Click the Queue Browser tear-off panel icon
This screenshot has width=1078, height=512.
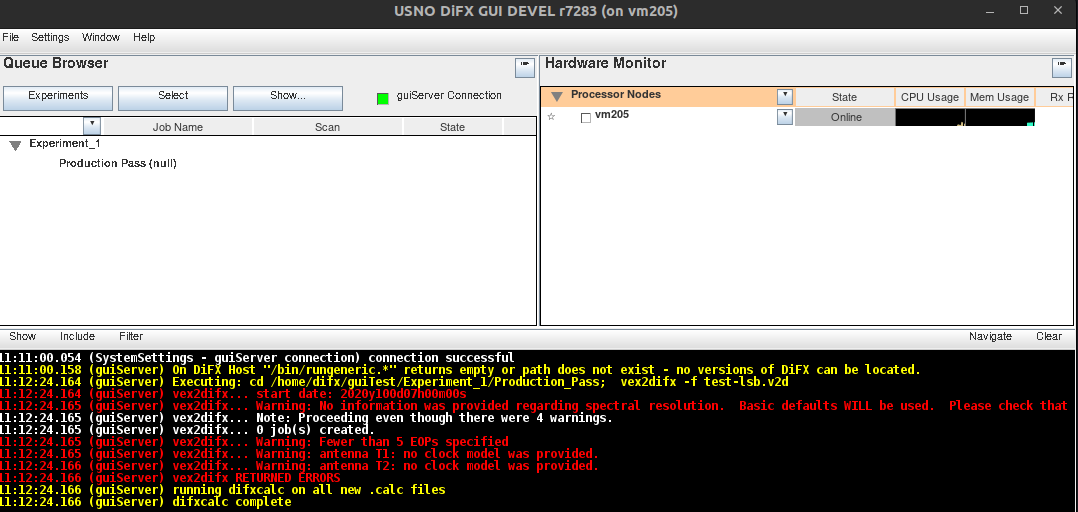[525, 67]
